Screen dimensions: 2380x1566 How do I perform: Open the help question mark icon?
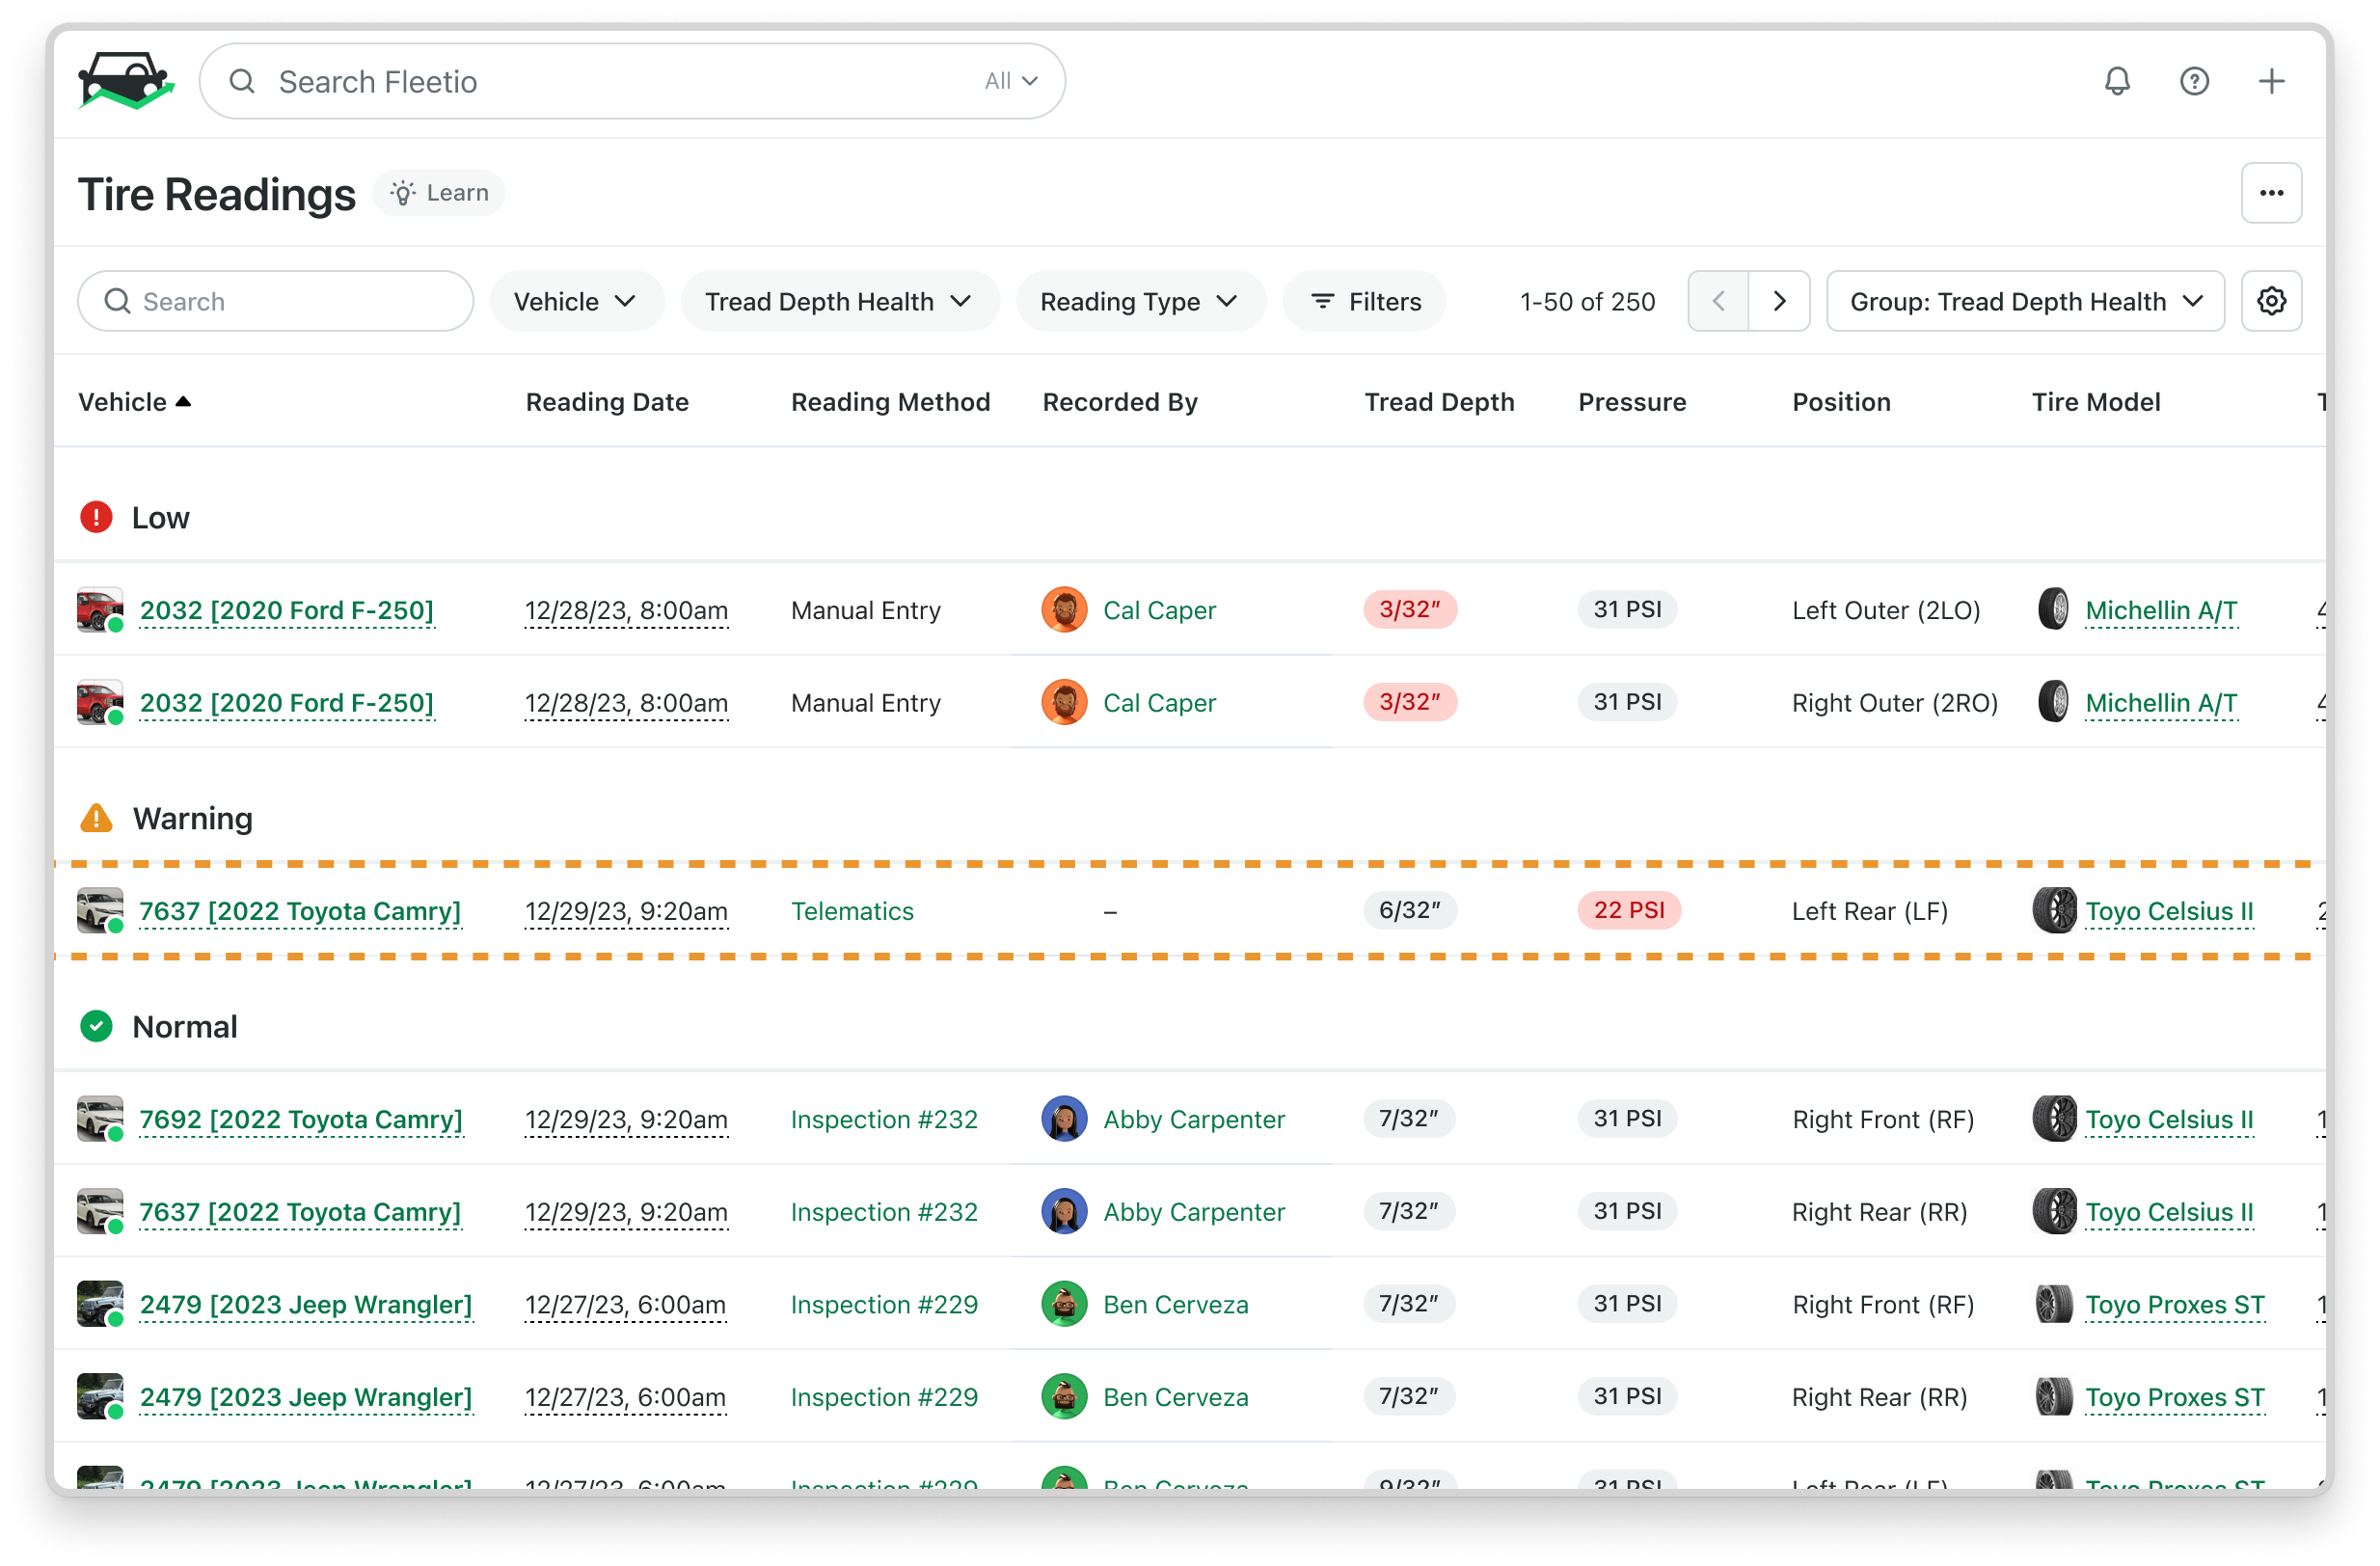click(2193, 81)
